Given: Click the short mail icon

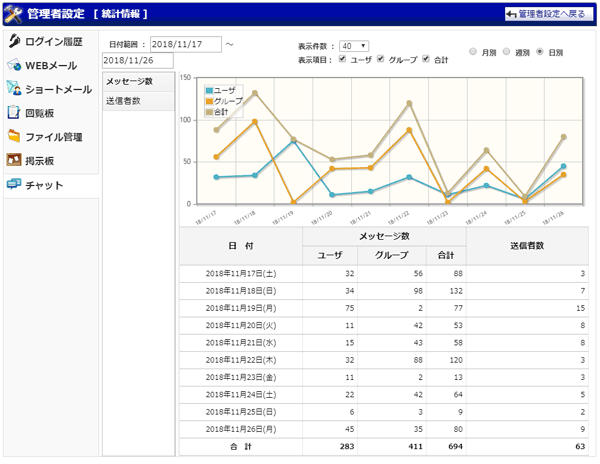Looking at the screenshot, I should (14, 88).
